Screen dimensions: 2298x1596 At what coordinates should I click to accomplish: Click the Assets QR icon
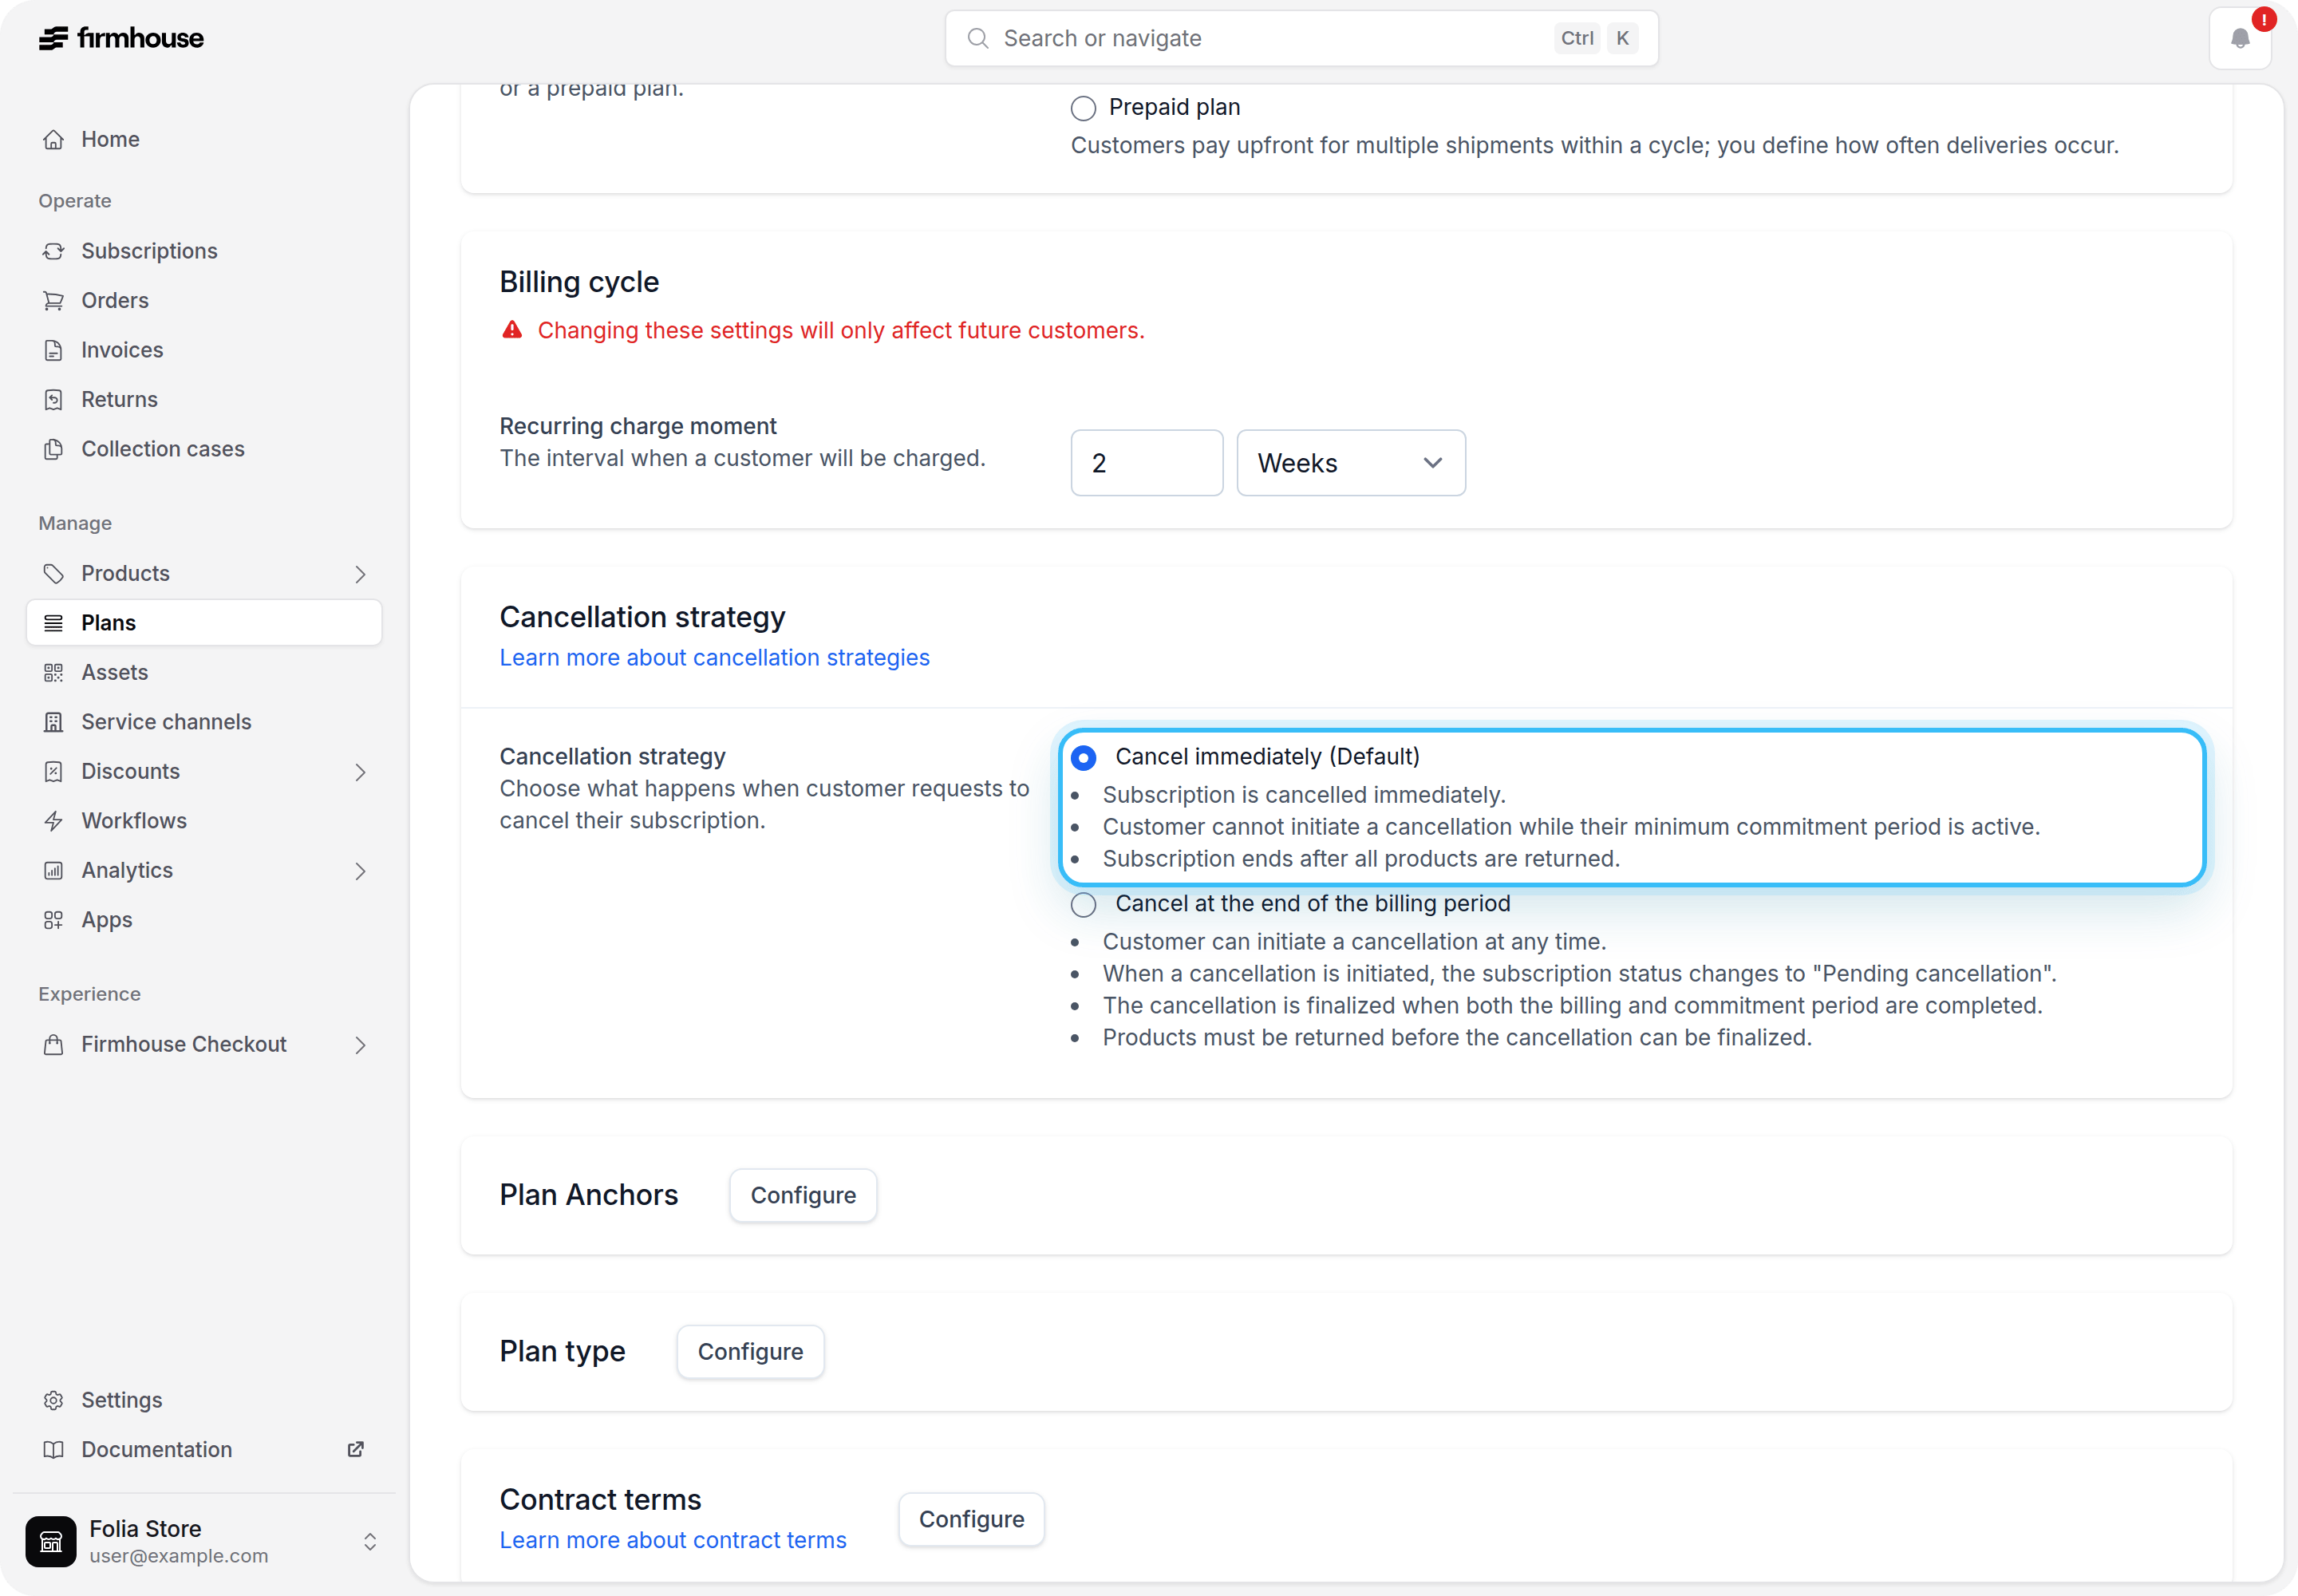54,672
